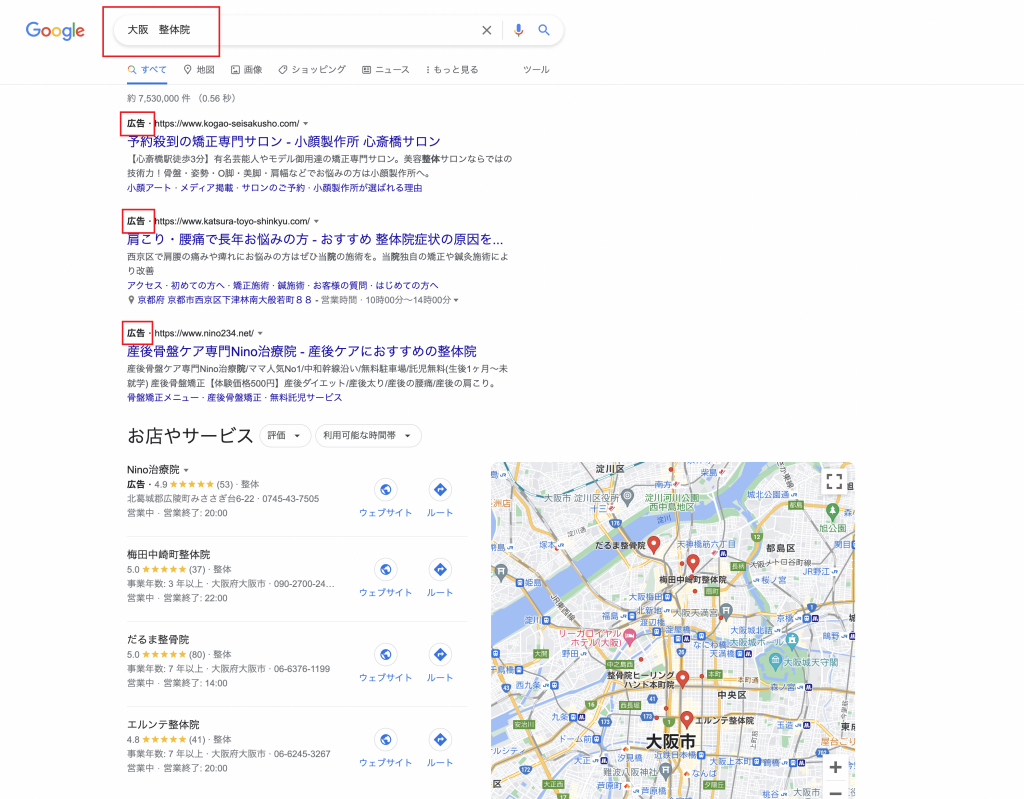
Task: Clear the search box with the X icon
Action: 487,30
